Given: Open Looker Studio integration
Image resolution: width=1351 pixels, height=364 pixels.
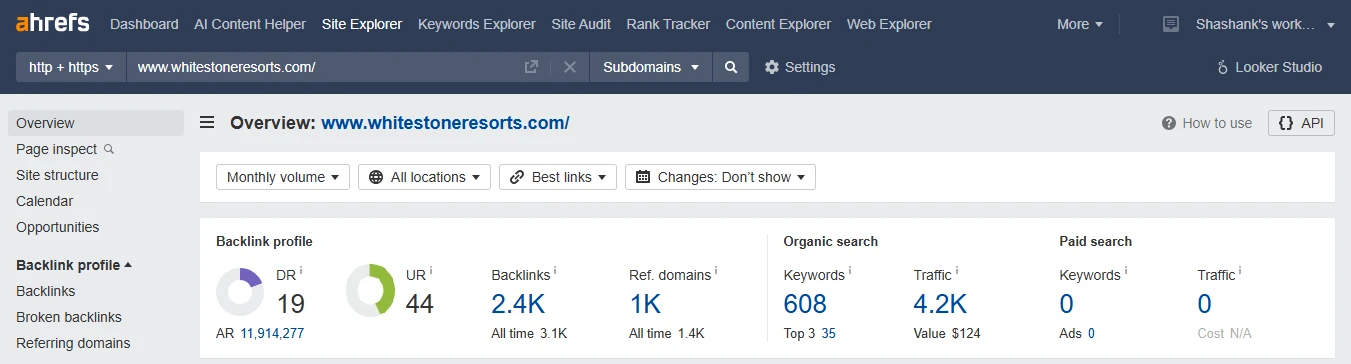Looking at the screenshot, I should point(1269,67).
